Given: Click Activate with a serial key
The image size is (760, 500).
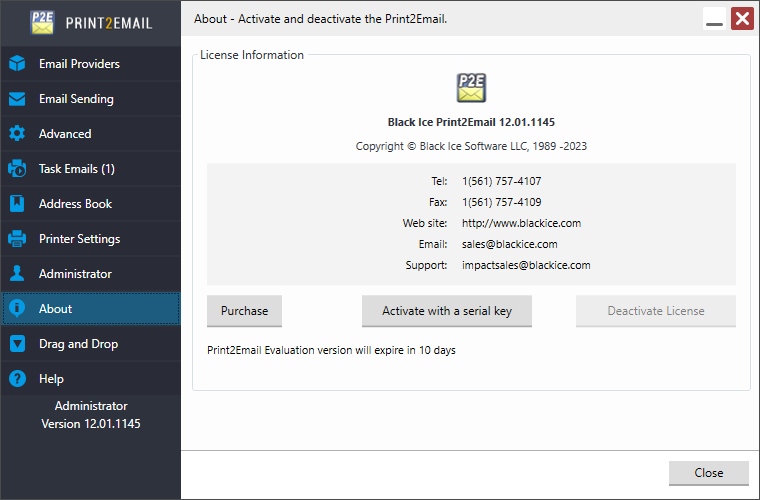Looking at the screenshot, I should coord(446,311).
